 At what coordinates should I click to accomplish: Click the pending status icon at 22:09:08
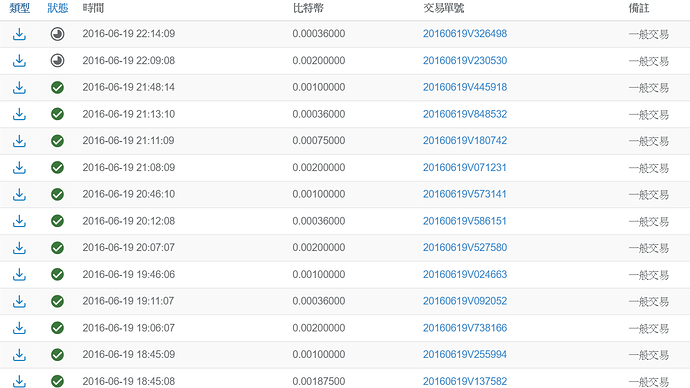(x=57, y=61)
